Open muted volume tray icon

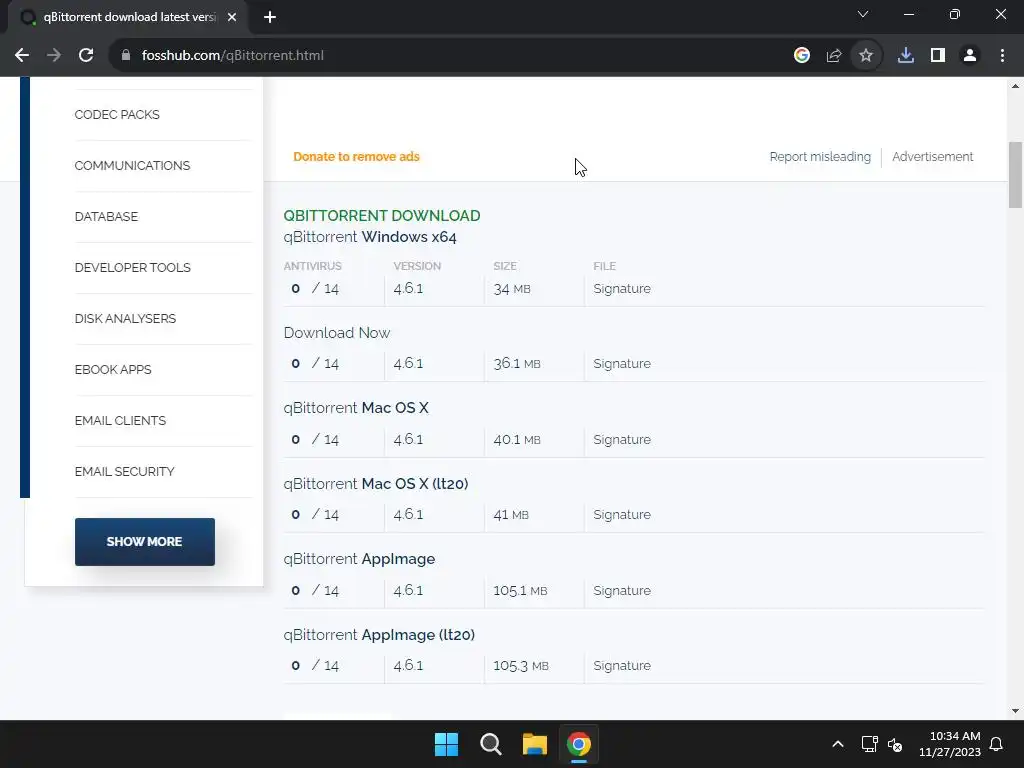[895, 744]
